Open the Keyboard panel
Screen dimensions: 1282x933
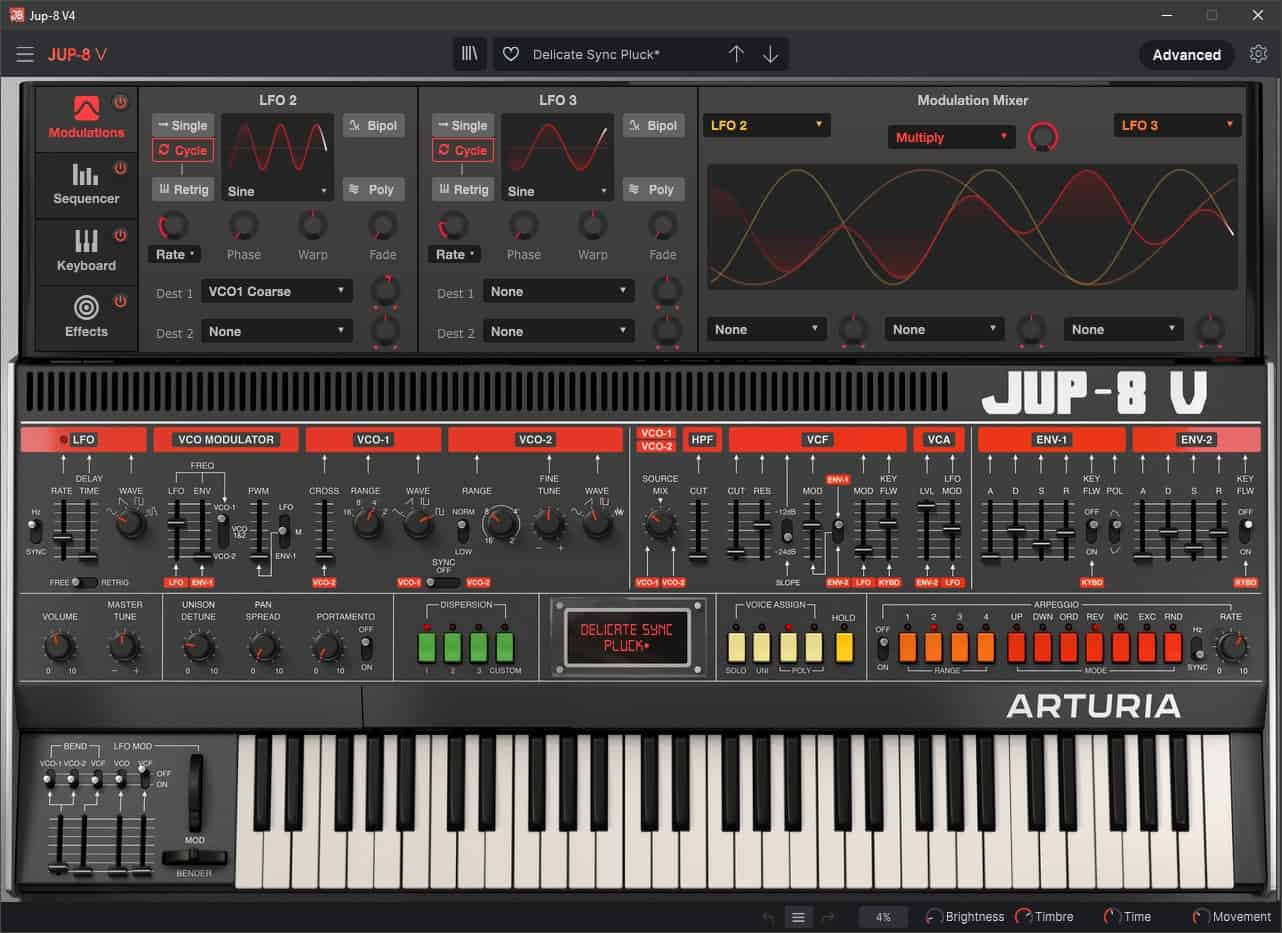[x=86, y=251]
